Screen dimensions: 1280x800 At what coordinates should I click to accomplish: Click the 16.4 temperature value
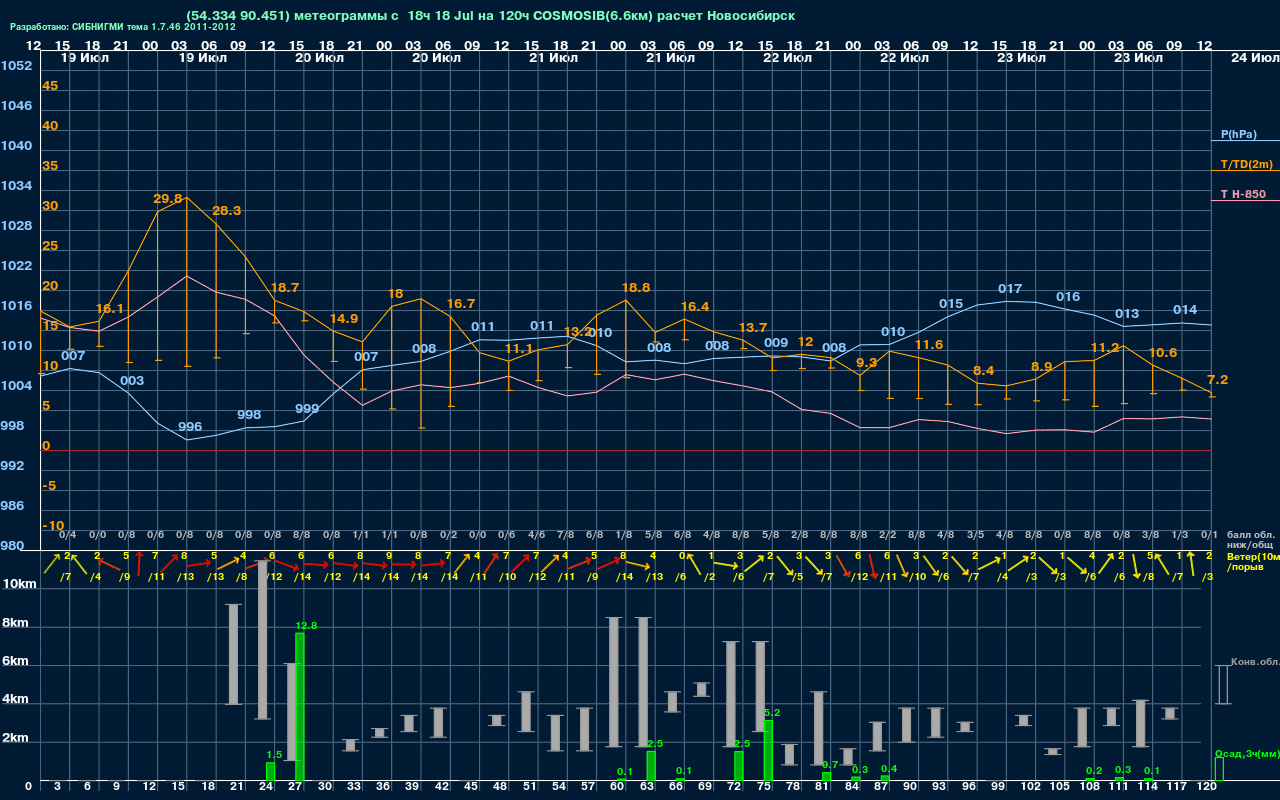point(695,307)
